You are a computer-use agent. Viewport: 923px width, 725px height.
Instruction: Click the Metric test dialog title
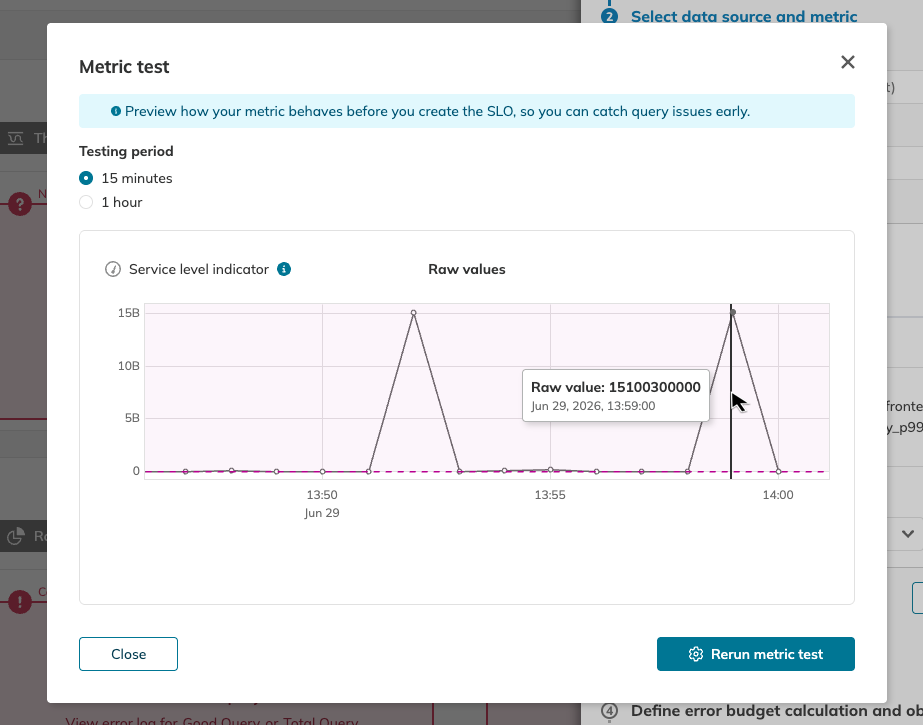(124, 66)
